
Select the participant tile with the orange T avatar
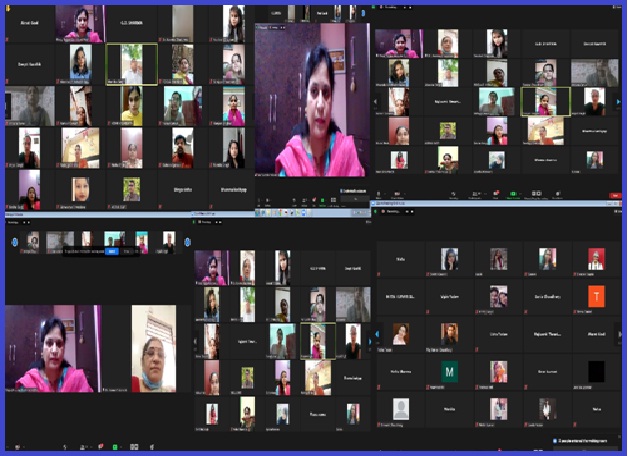coord(596,296)
